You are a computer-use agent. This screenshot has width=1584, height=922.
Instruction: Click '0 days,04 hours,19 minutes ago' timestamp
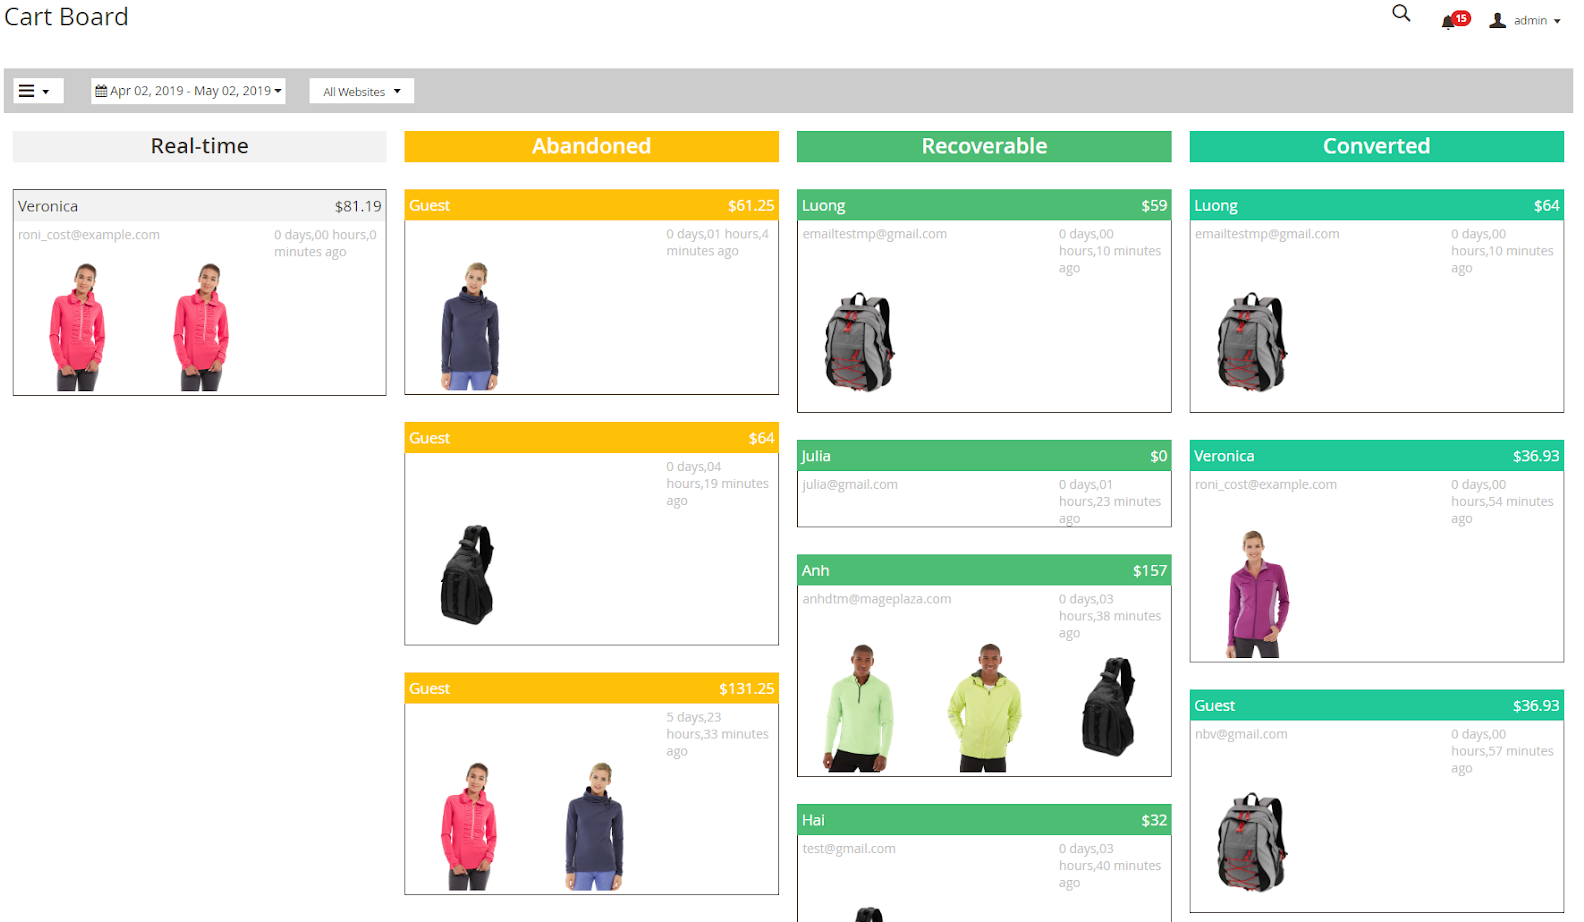[717, 484]
